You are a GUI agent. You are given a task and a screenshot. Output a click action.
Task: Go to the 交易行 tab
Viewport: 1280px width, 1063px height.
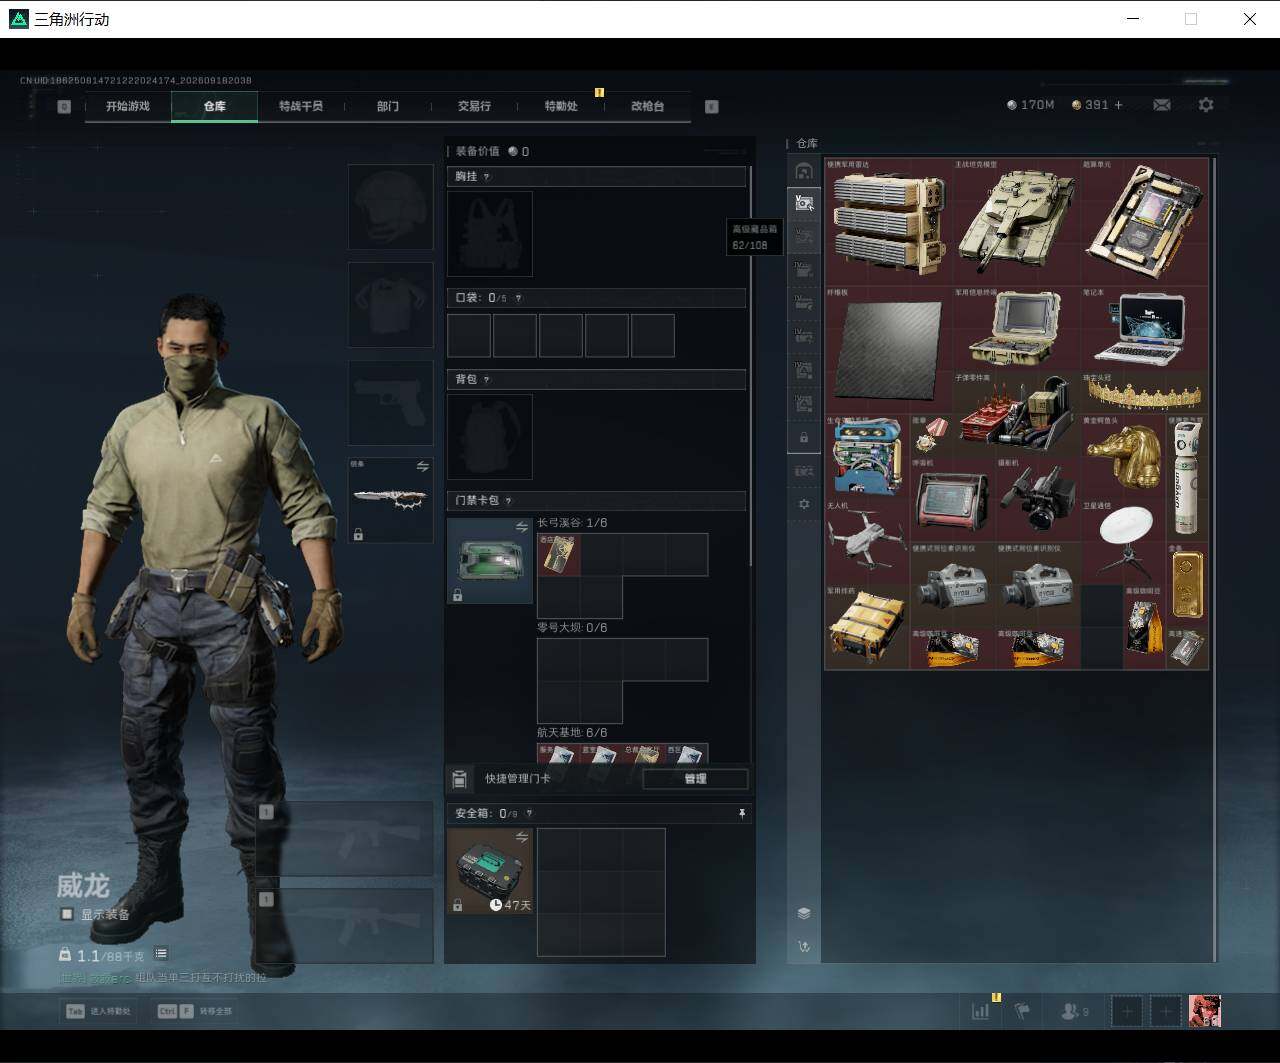pos(474,106)
